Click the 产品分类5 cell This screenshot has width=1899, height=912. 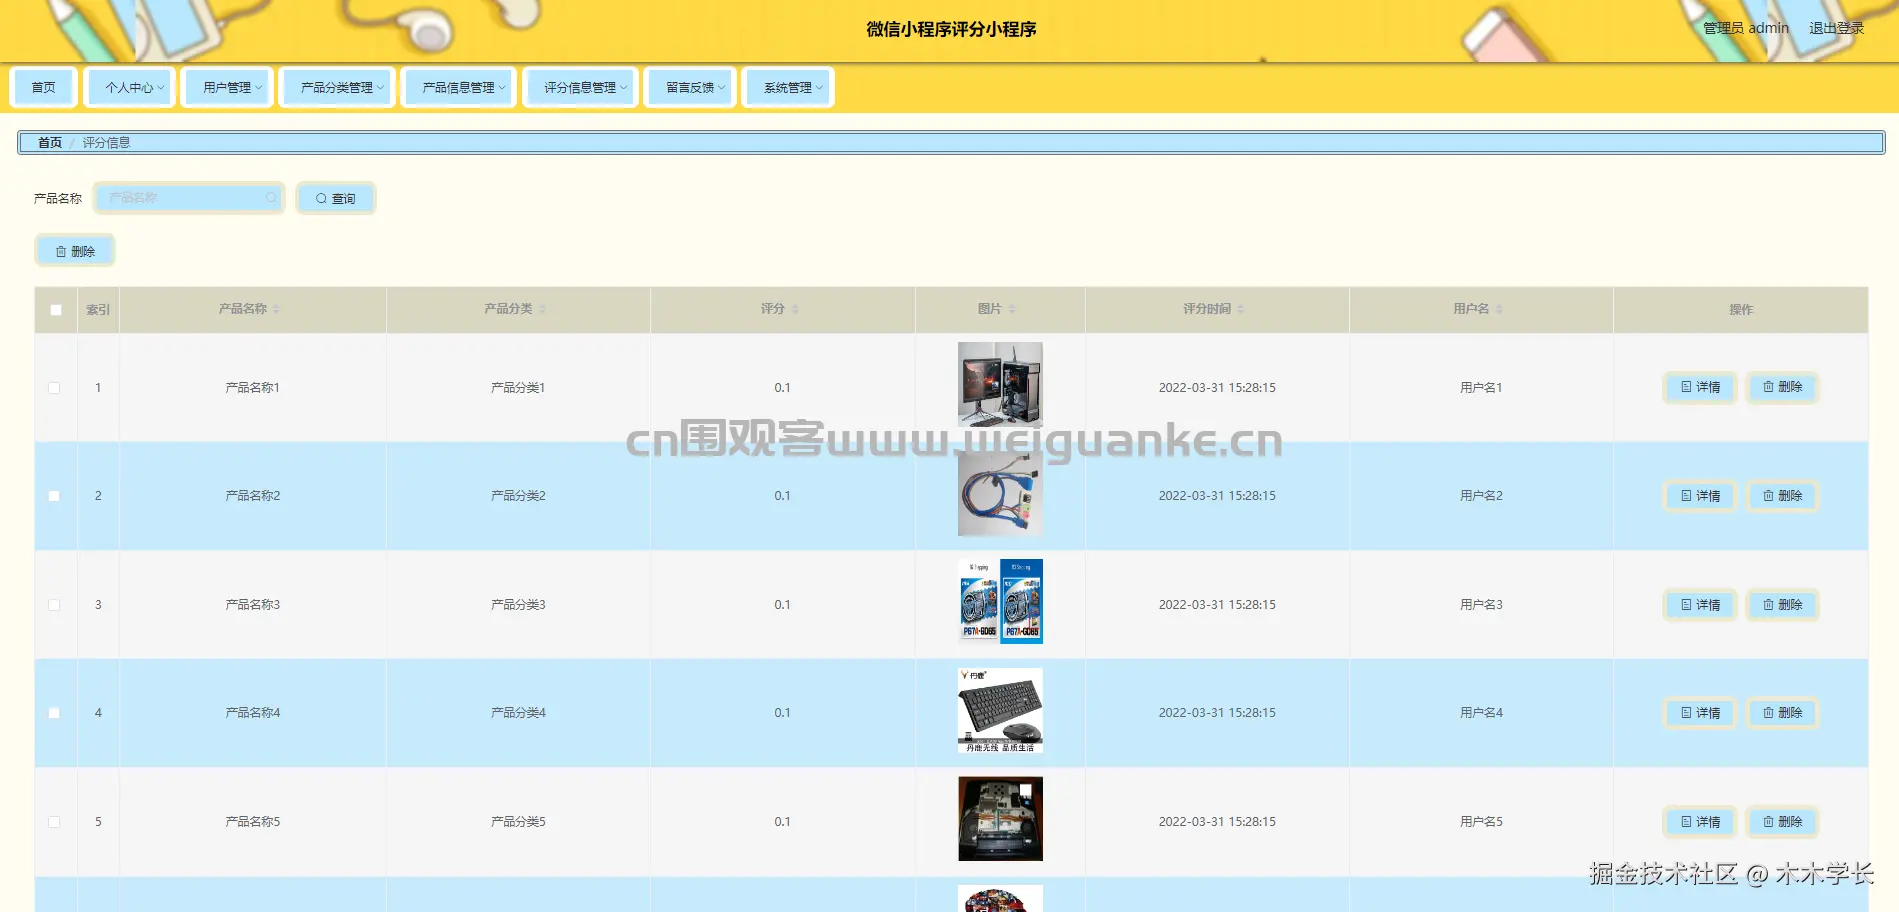pyautogui.click(x=518, y=822)
